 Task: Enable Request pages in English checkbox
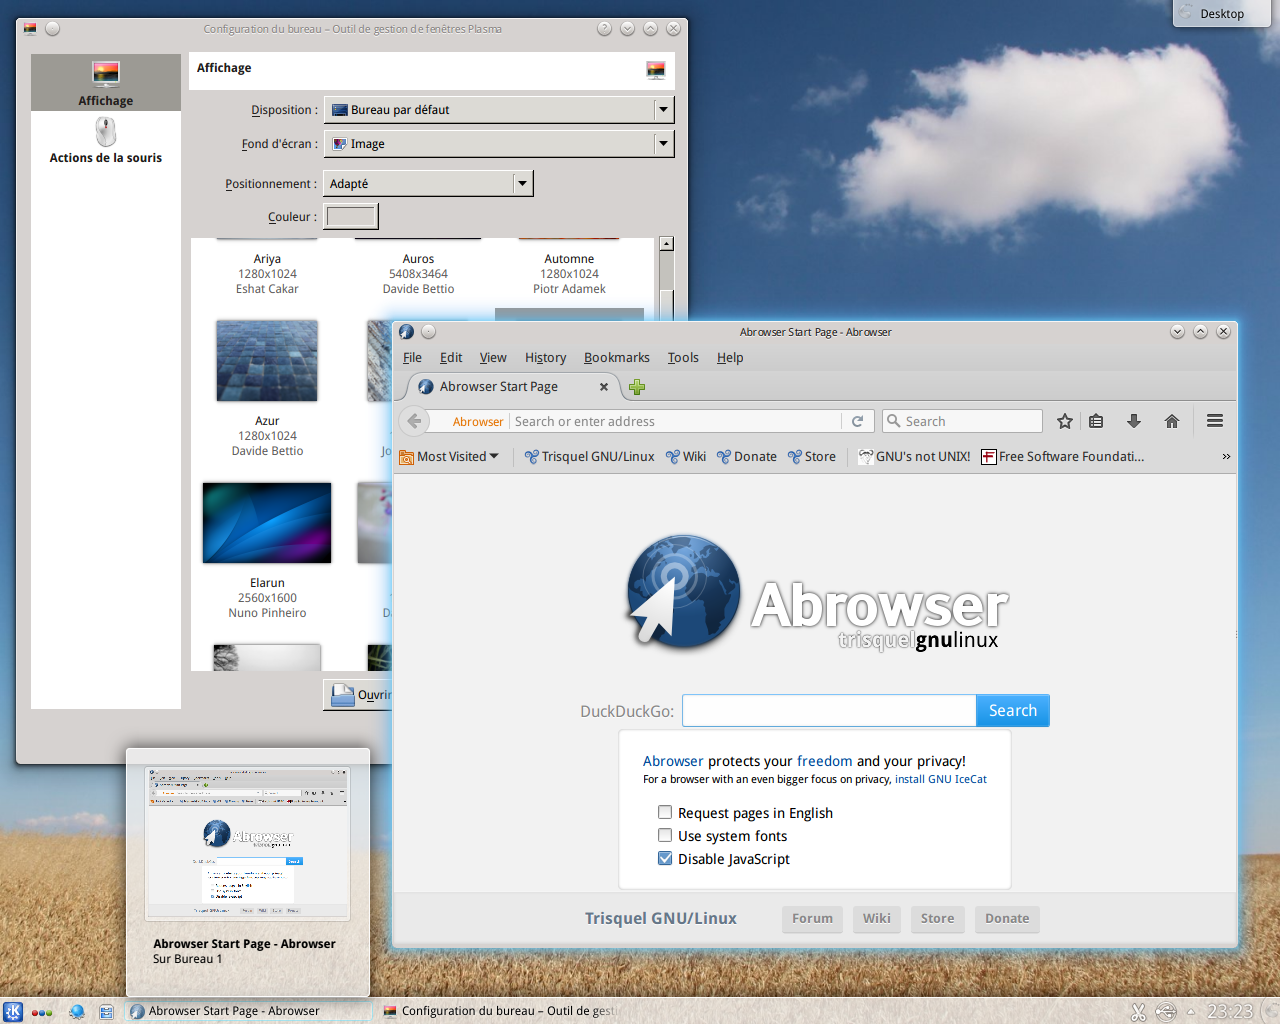click(x=665, y=812)
